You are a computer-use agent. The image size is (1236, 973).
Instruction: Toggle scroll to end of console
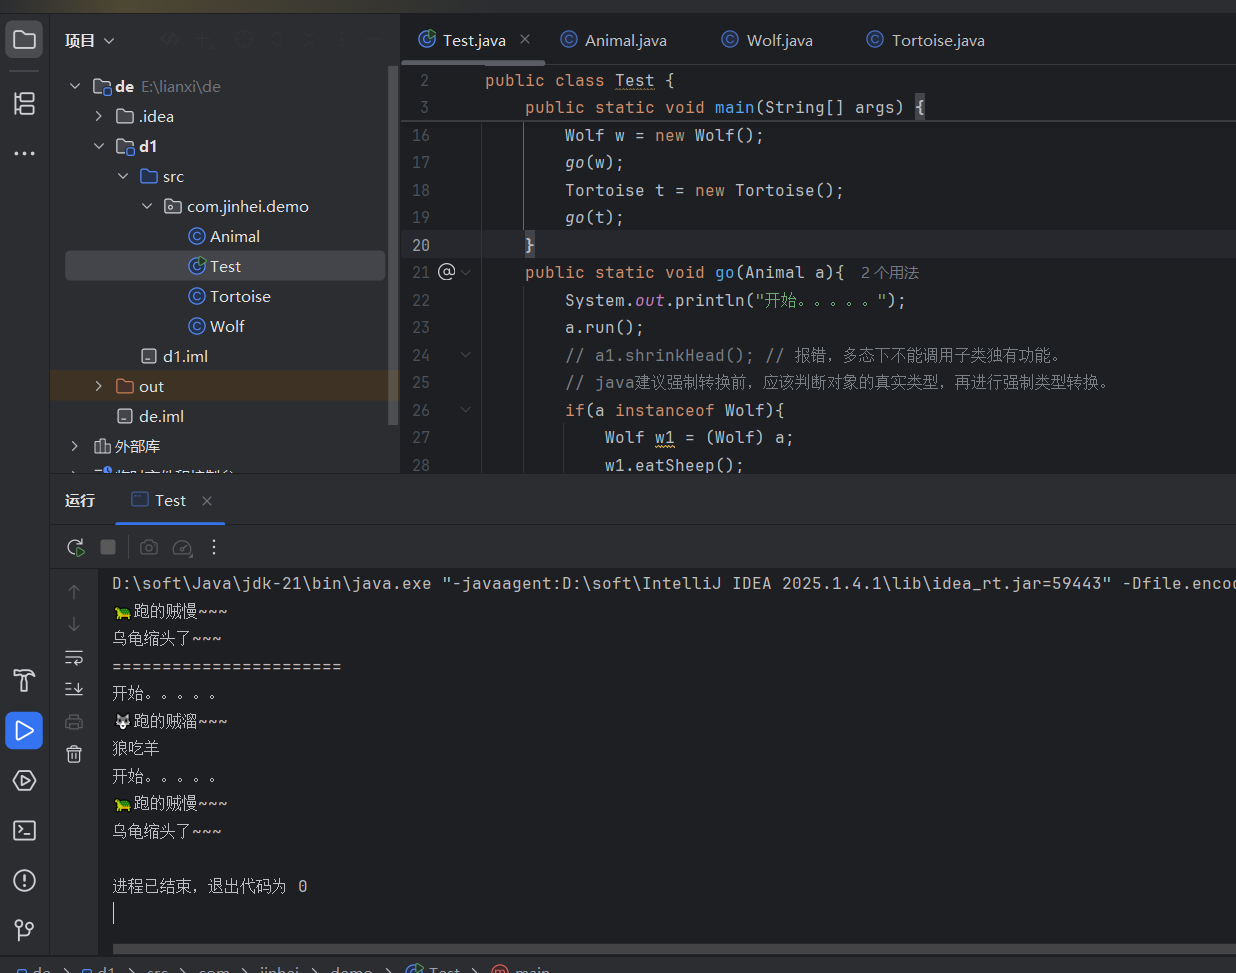pyautogui.click(x=74, y=689)
